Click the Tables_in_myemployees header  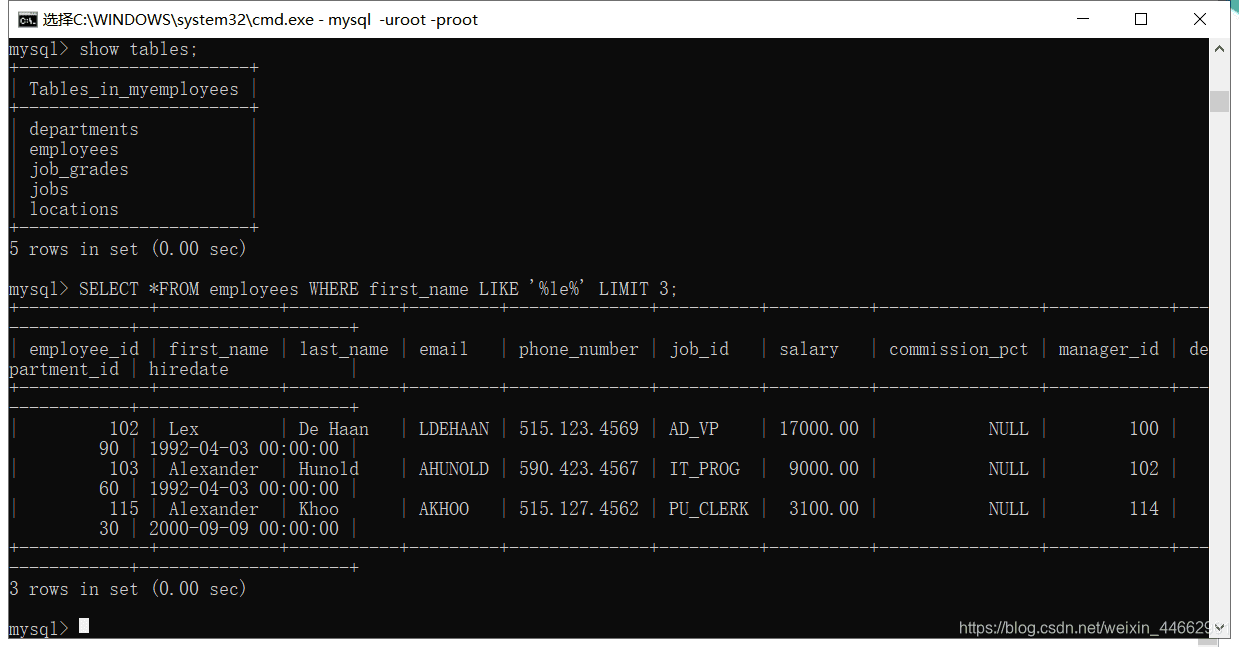tap(134, 89)
